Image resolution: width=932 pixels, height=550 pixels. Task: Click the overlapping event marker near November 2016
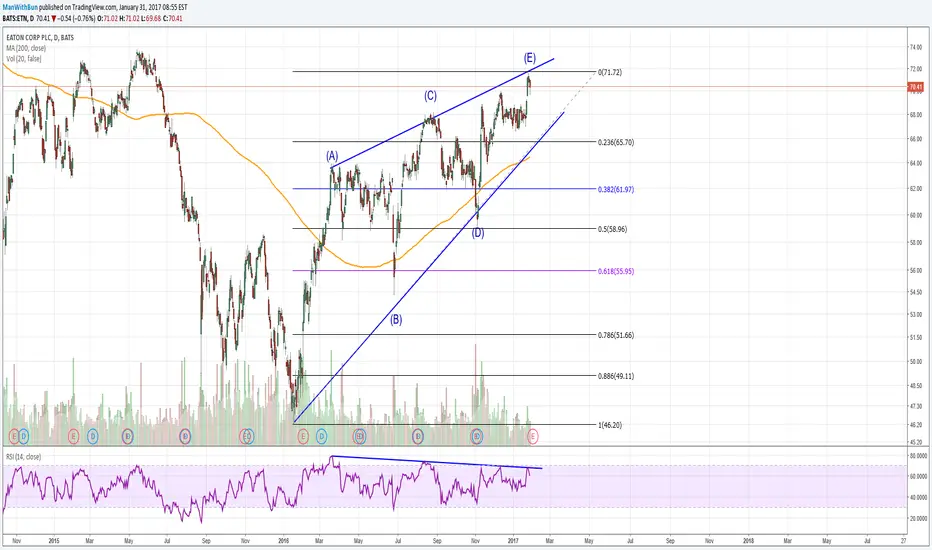pyautogui.click(x=477, y=436)
